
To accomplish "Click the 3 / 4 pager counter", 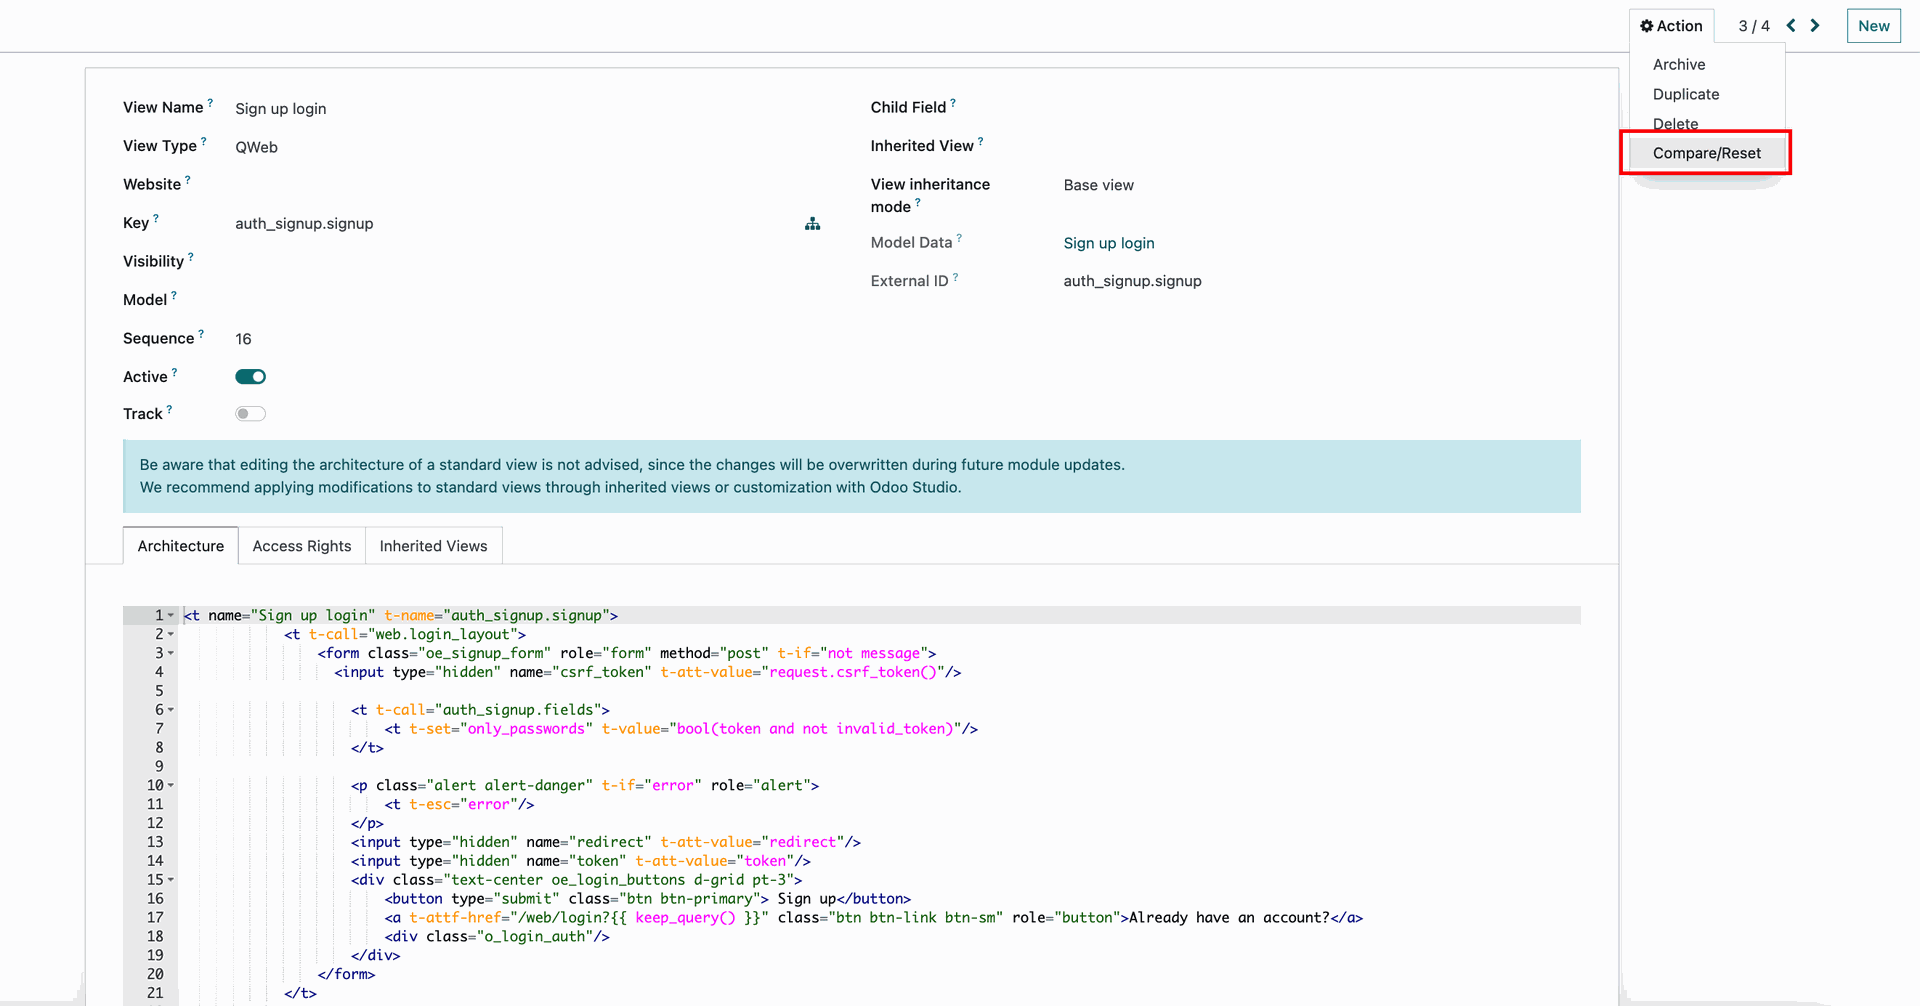I will [1754, 26].
